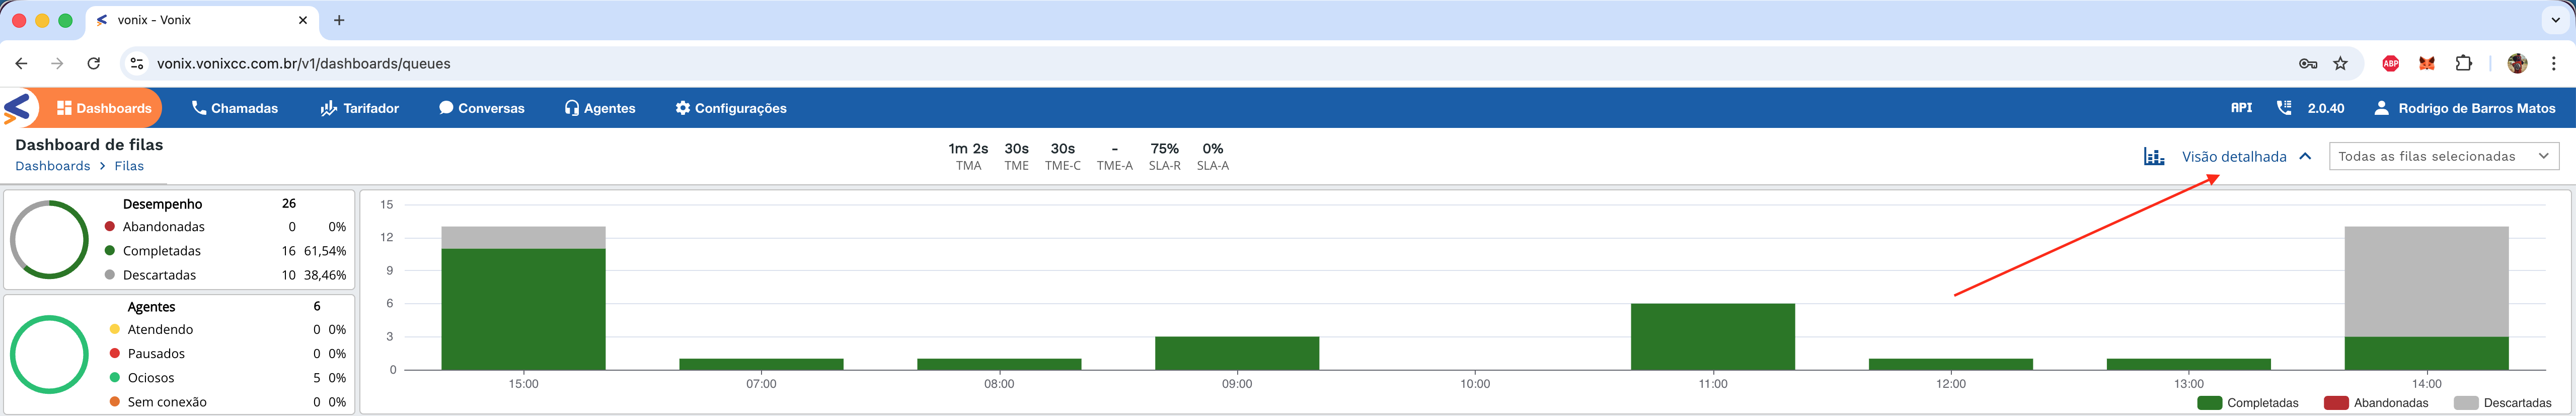Open the Conversas menu
Screen dimensions: 2576x416
[x=481, y=108]
